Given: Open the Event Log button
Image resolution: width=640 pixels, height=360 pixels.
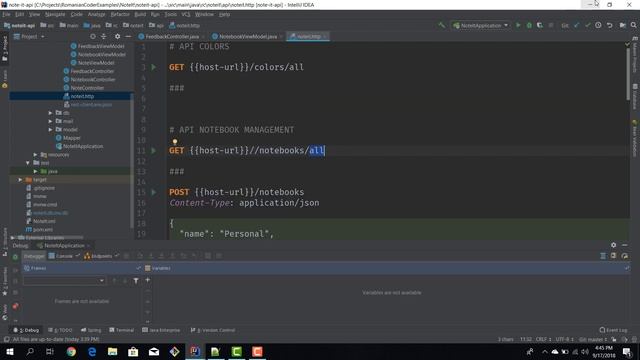Looking at the screenshot, I should [613, 330].
